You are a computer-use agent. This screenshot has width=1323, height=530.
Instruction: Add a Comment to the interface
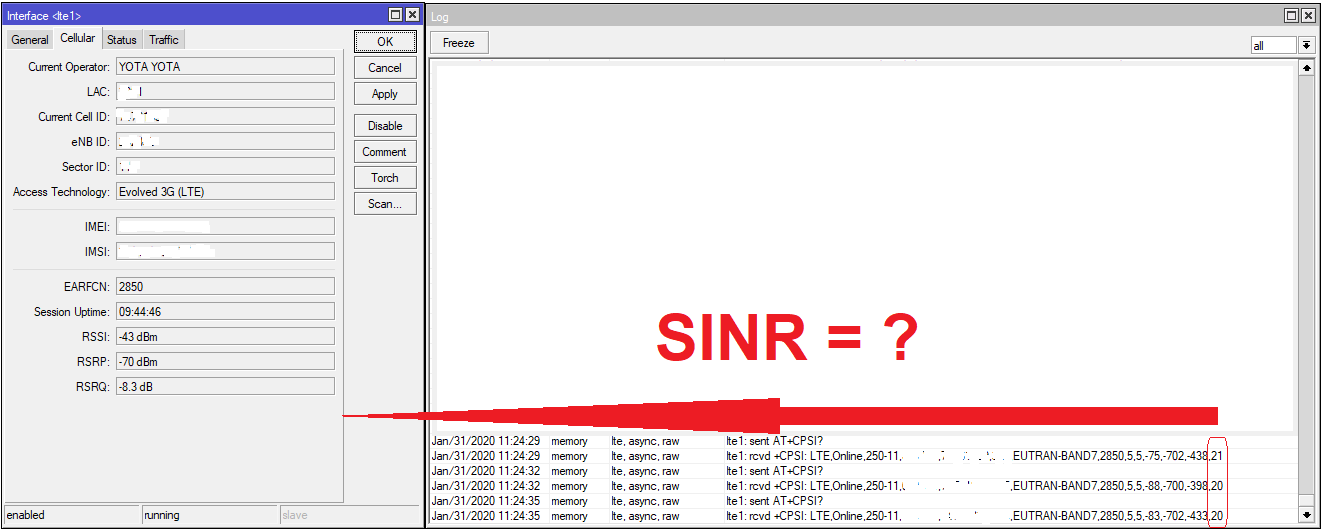385,152
